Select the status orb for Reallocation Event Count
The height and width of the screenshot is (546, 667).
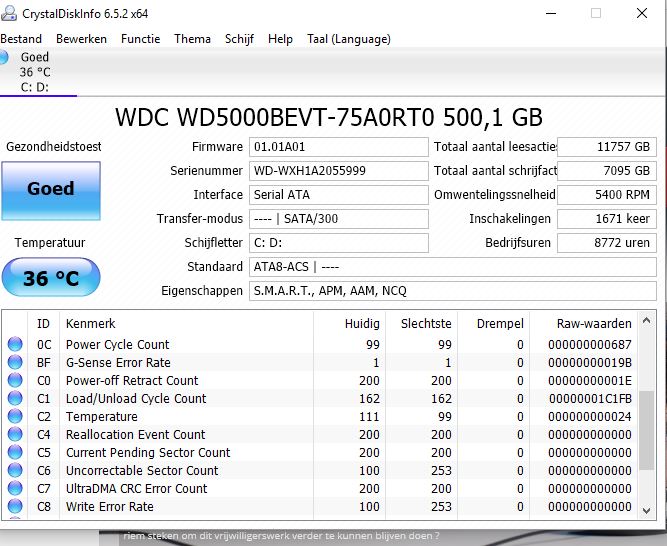point(15,435)
